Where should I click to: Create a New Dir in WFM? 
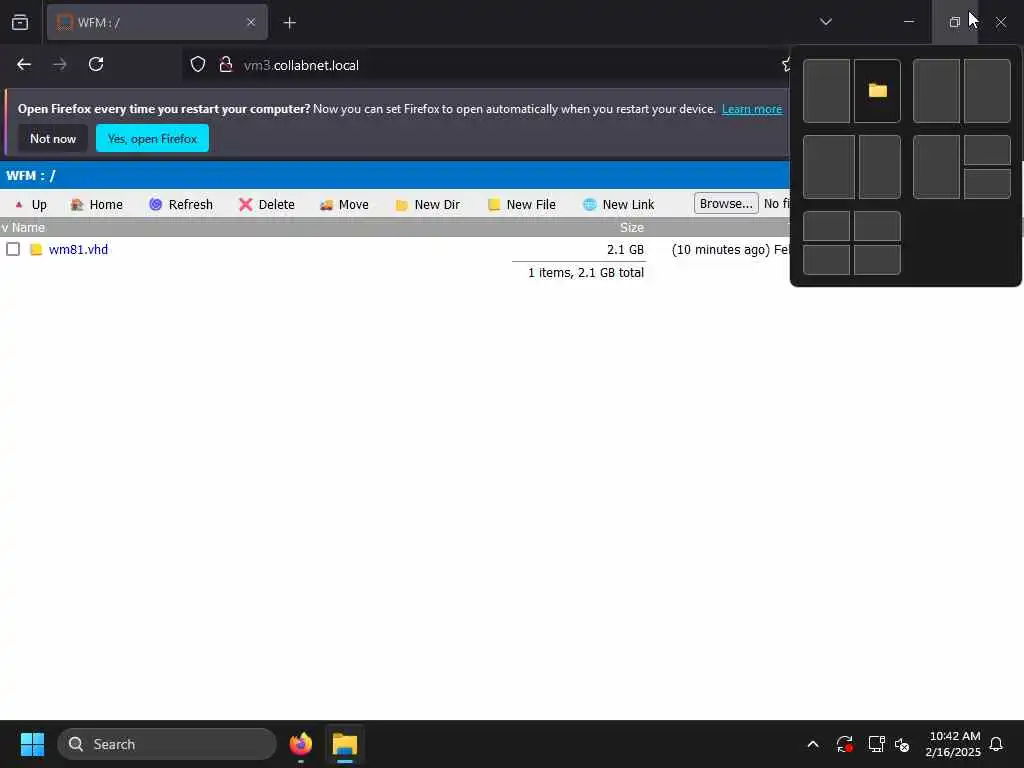(x=428, y=204)
